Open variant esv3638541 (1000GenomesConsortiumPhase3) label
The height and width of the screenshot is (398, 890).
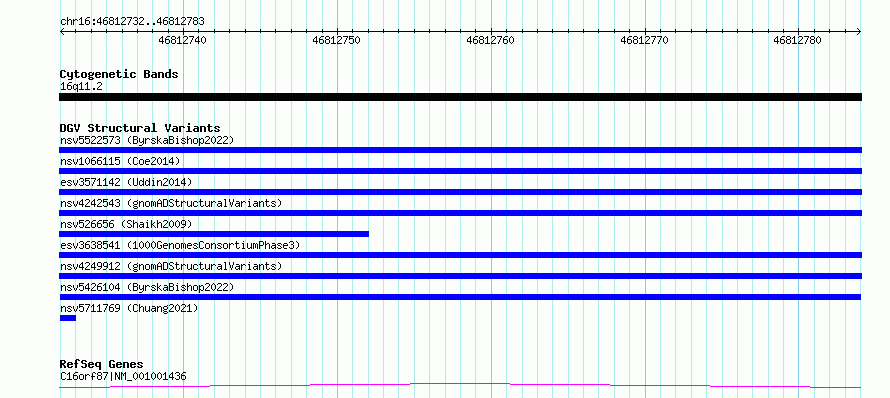[180, 245]
